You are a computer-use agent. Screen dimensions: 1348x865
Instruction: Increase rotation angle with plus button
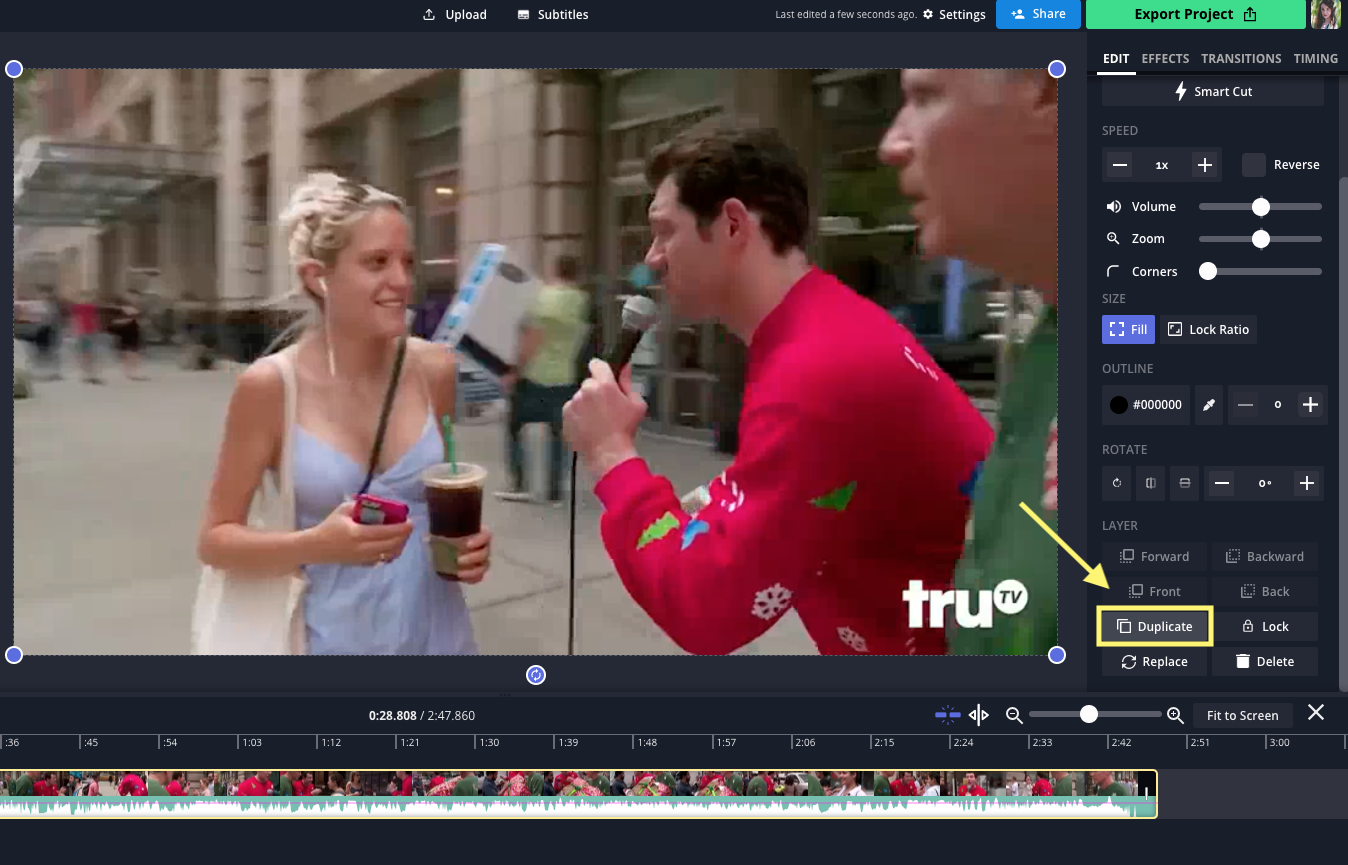1306,484
